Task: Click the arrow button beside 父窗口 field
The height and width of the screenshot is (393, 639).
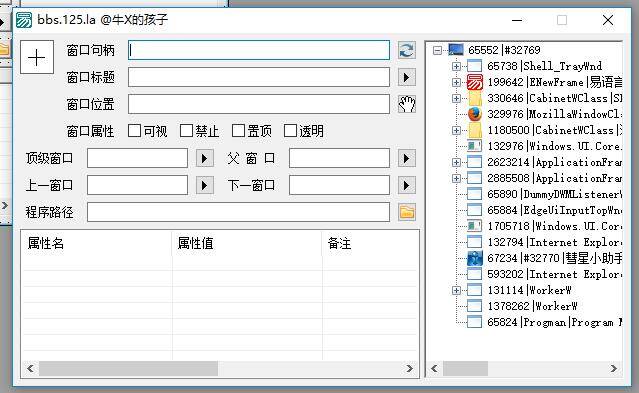Action: coord(407,158)
